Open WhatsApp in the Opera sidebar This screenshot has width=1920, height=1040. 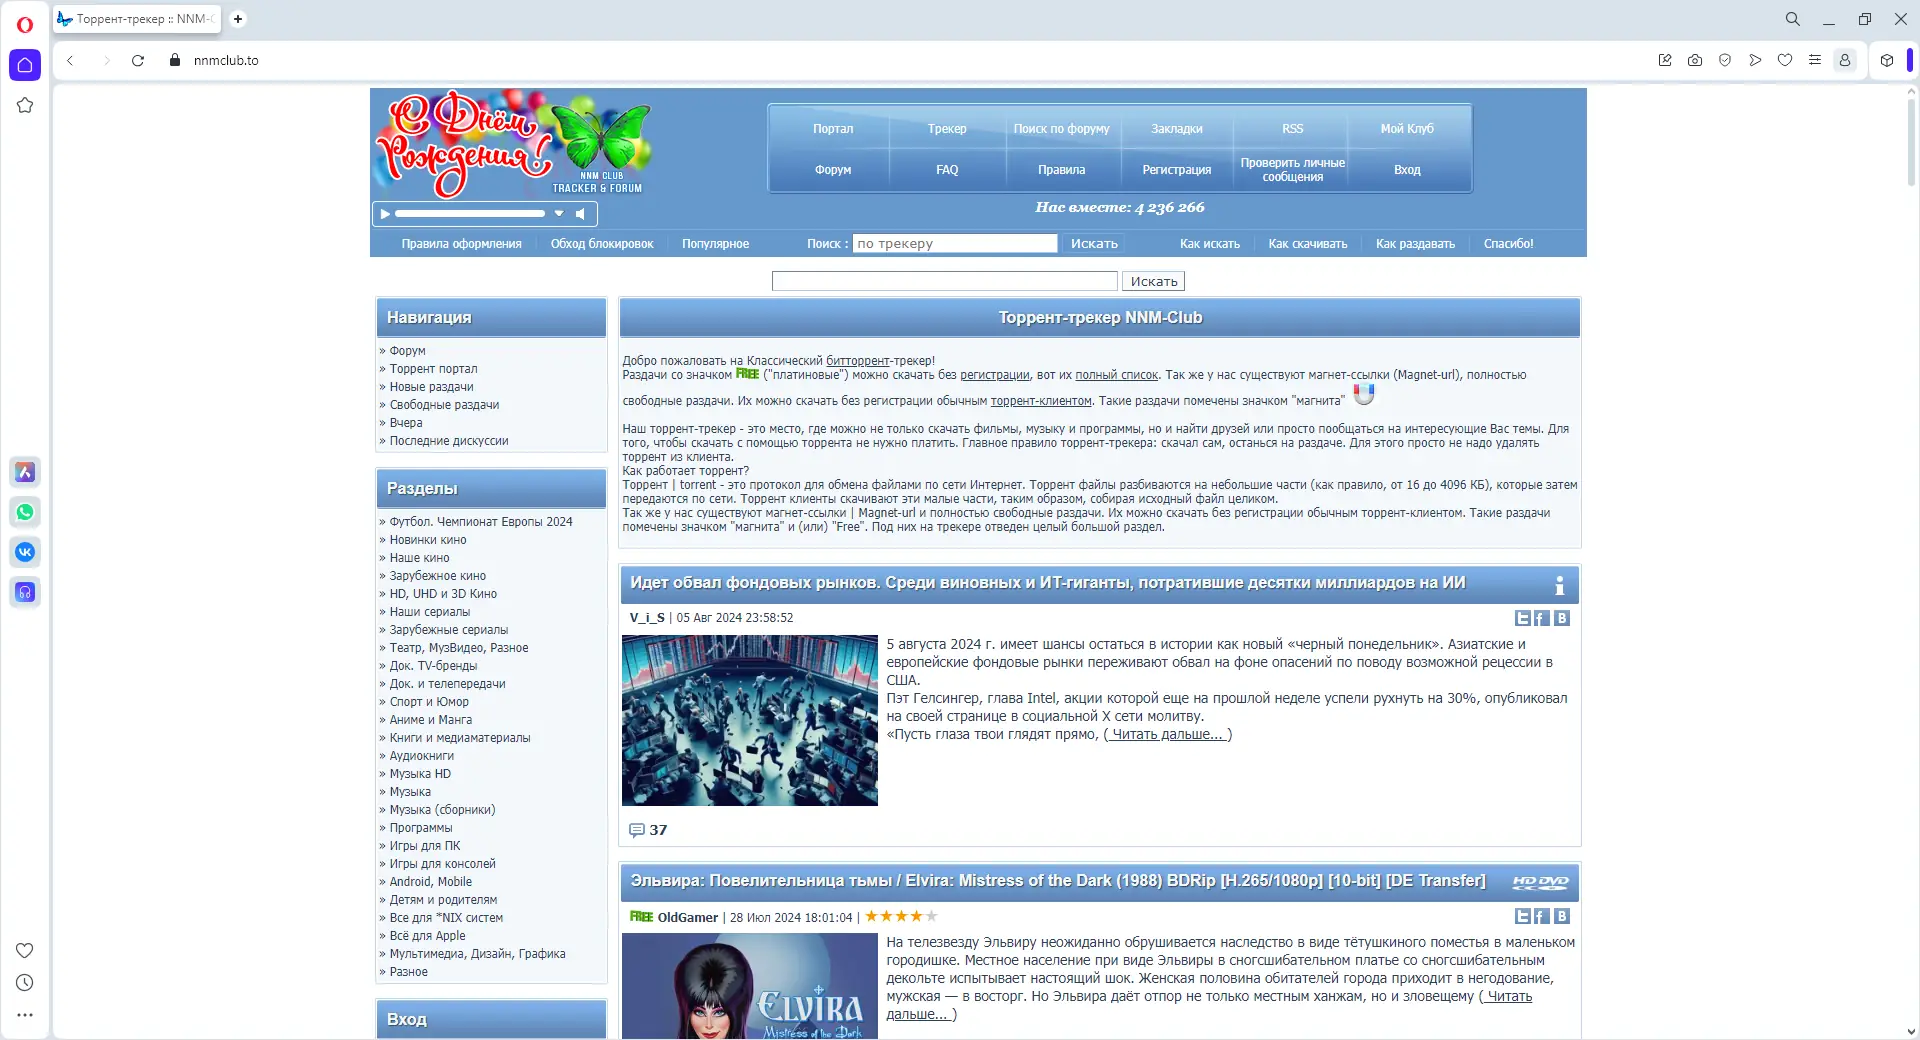(x=25, y=512)
